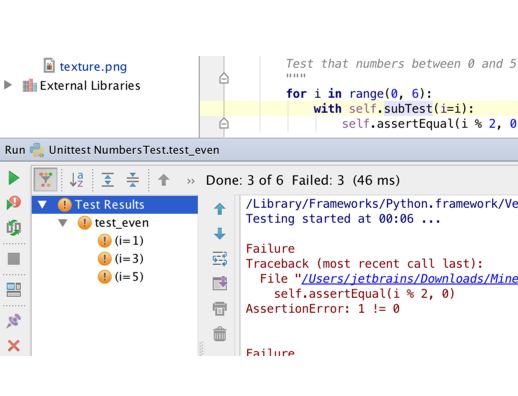Collapse all test tree nodes

tap(133, 180)
